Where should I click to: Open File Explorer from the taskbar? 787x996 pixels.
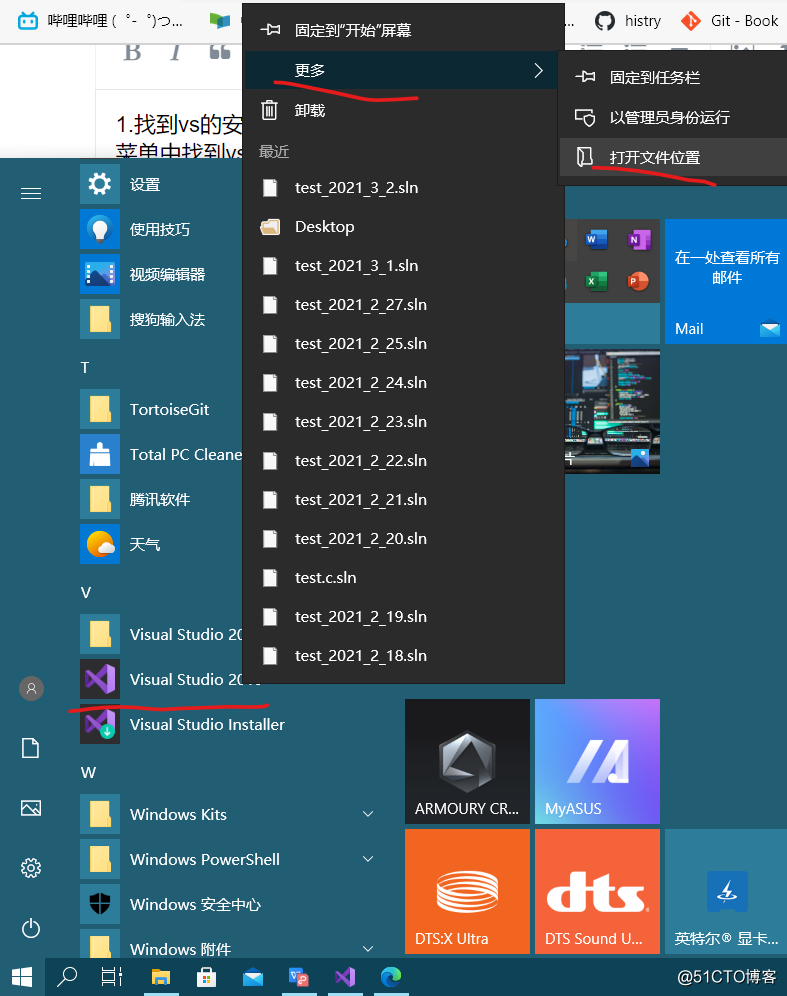[161, 977]
